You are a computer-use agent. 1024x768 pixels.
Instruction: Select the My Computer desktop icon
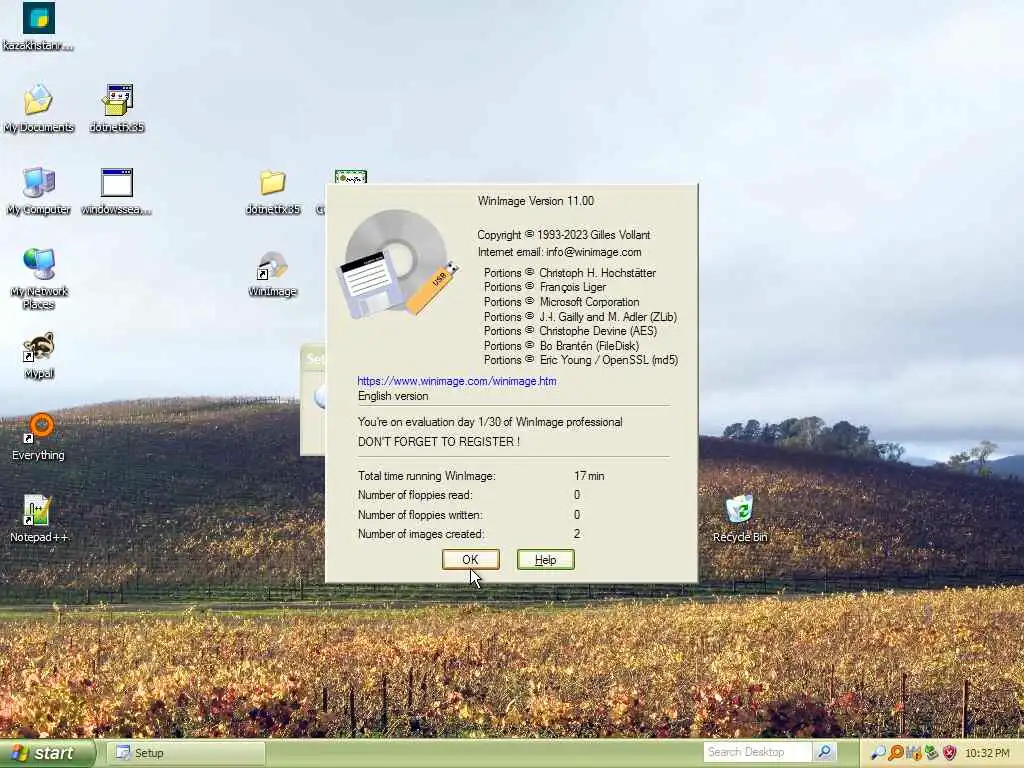coord(39,191)
